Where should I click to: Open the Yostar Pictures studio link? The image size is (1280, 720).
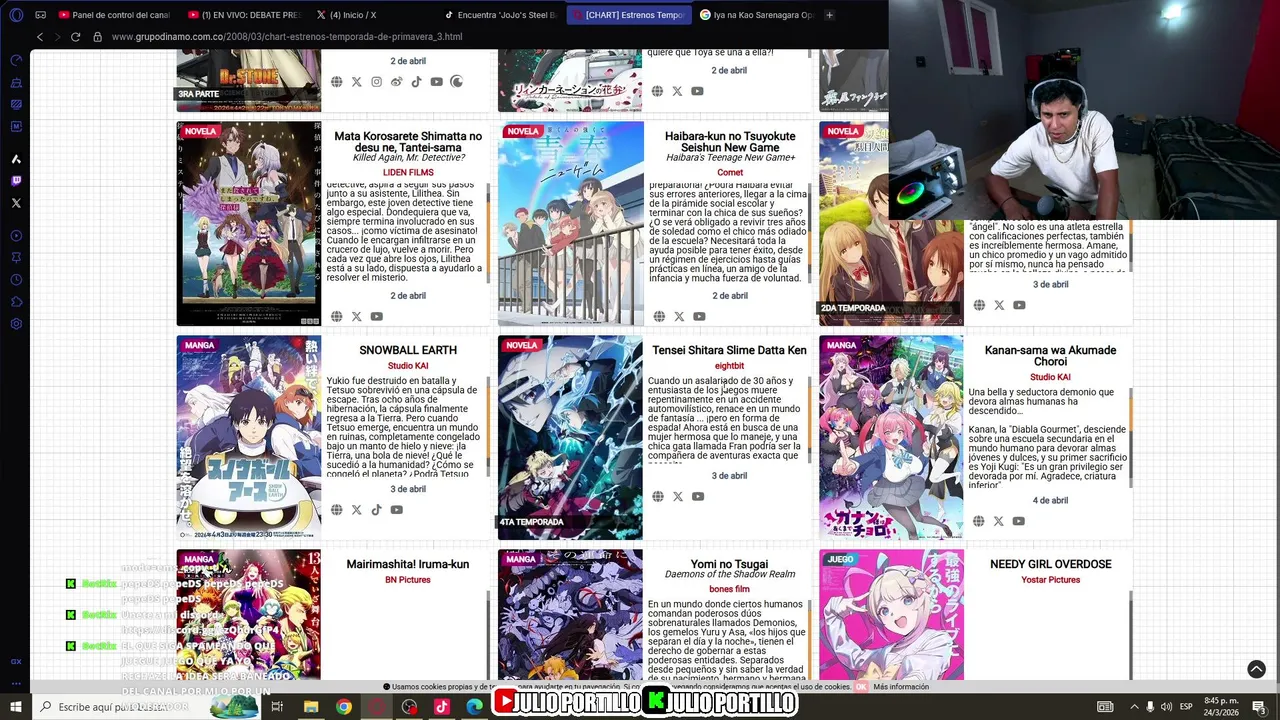(1050, 580)
